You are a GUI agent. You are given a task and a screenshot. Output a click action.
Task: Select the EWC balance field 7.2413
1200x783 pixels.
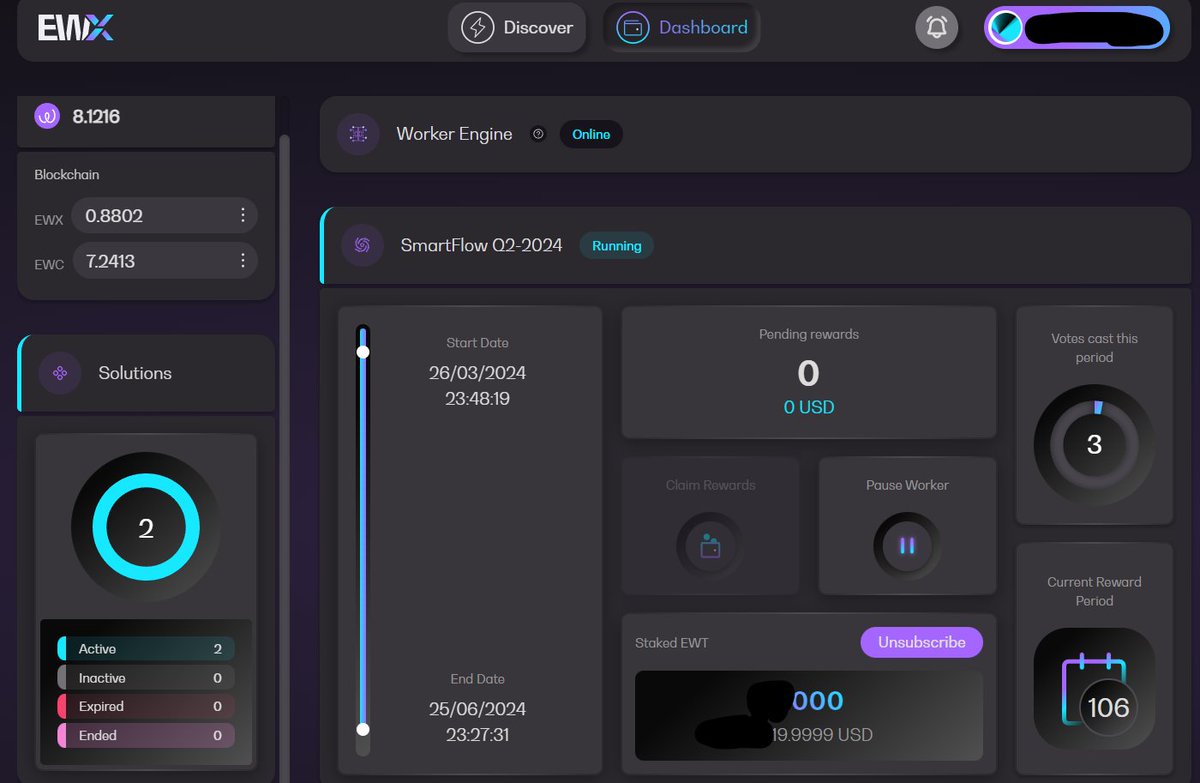click(x=165, y=261)
